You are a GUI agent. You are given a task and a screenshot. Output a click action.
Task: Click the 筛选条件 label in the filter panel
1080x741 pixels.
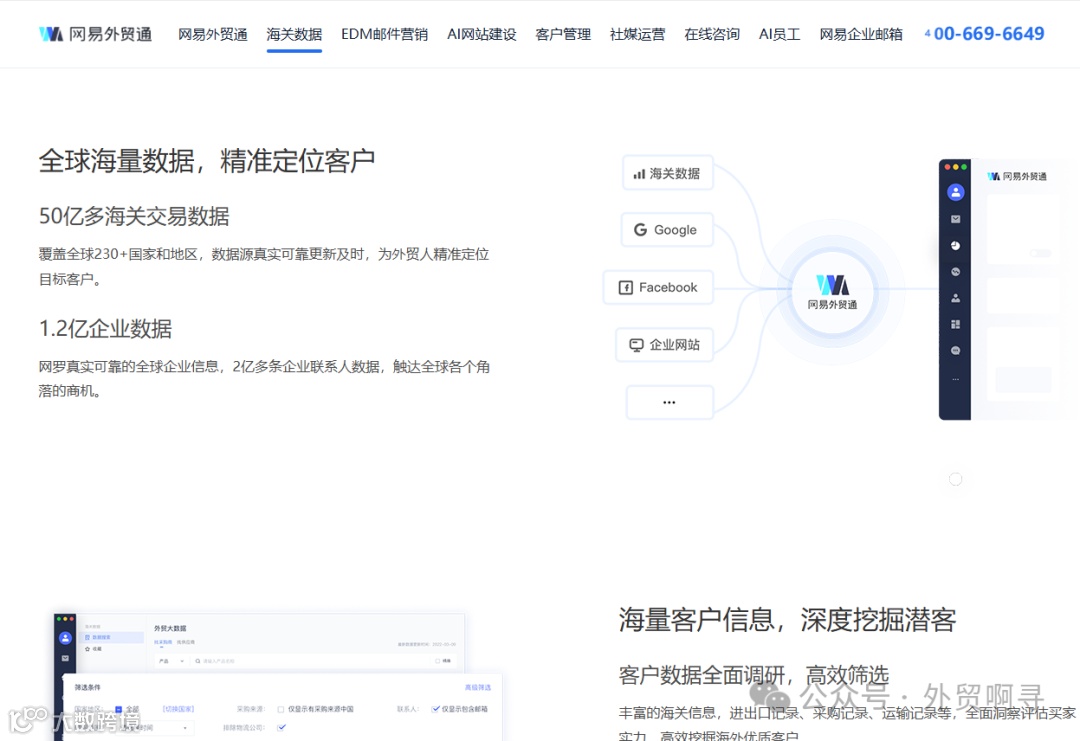(87, 687)
